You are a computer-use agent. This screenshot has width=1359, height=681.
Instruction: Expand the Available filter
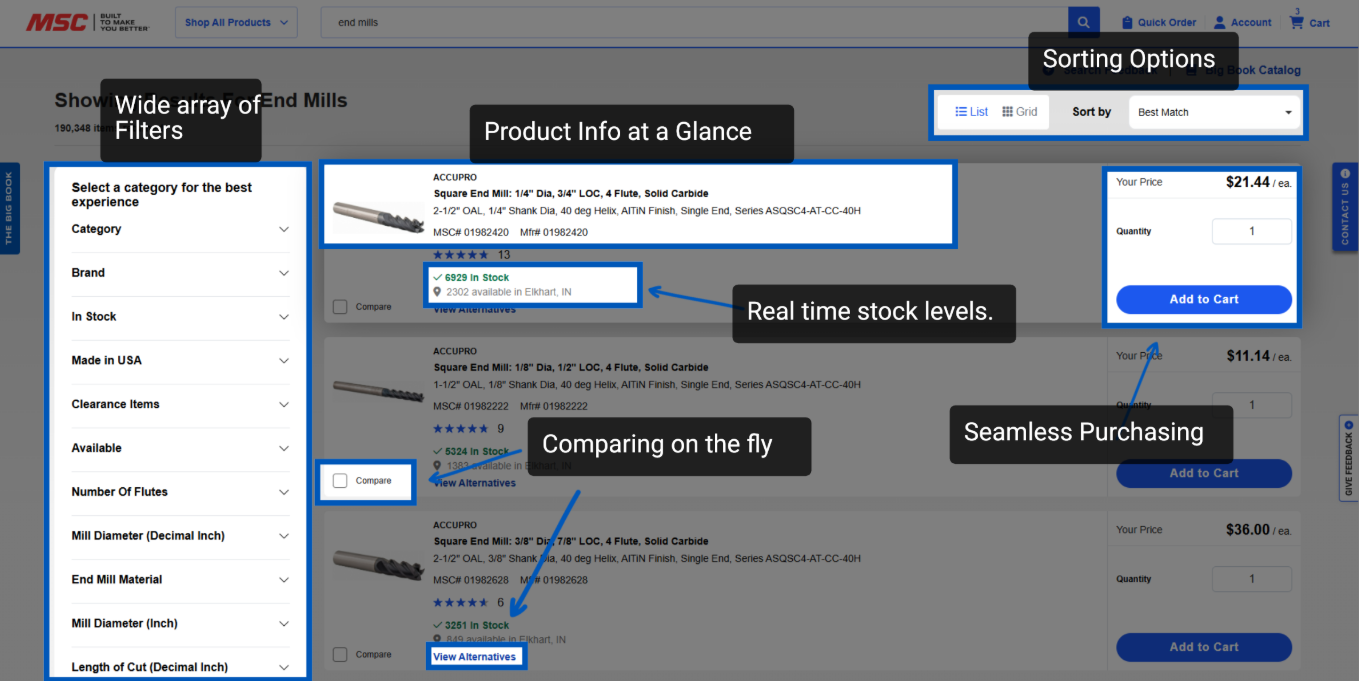pyautogui.click(x=180, y=448)
